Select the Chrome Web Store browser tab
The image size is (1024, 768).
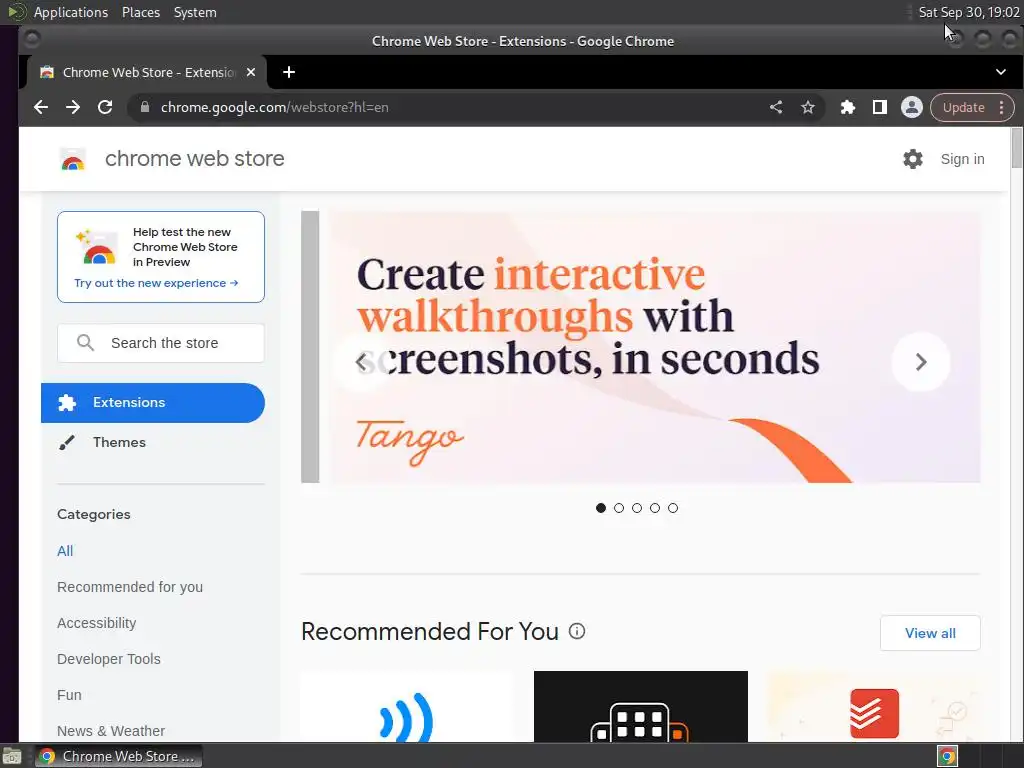(147, 72)
